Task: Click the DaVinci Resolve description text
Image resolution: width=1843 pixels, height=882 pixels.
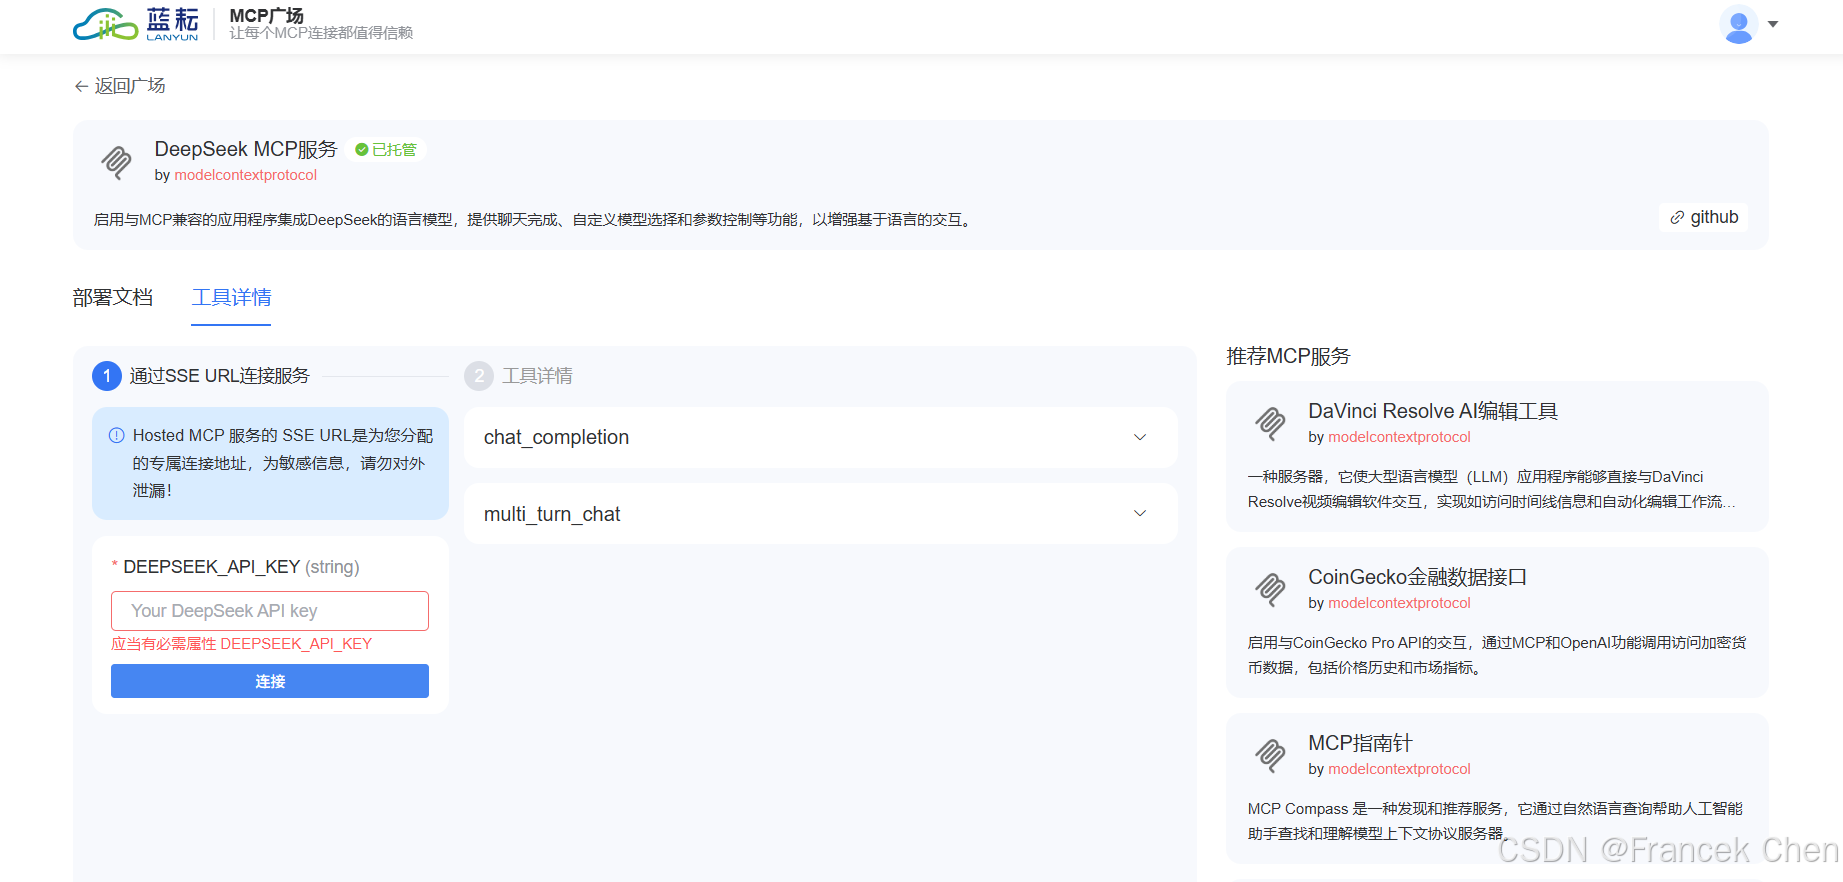Action: click(x=1491, y=489)
